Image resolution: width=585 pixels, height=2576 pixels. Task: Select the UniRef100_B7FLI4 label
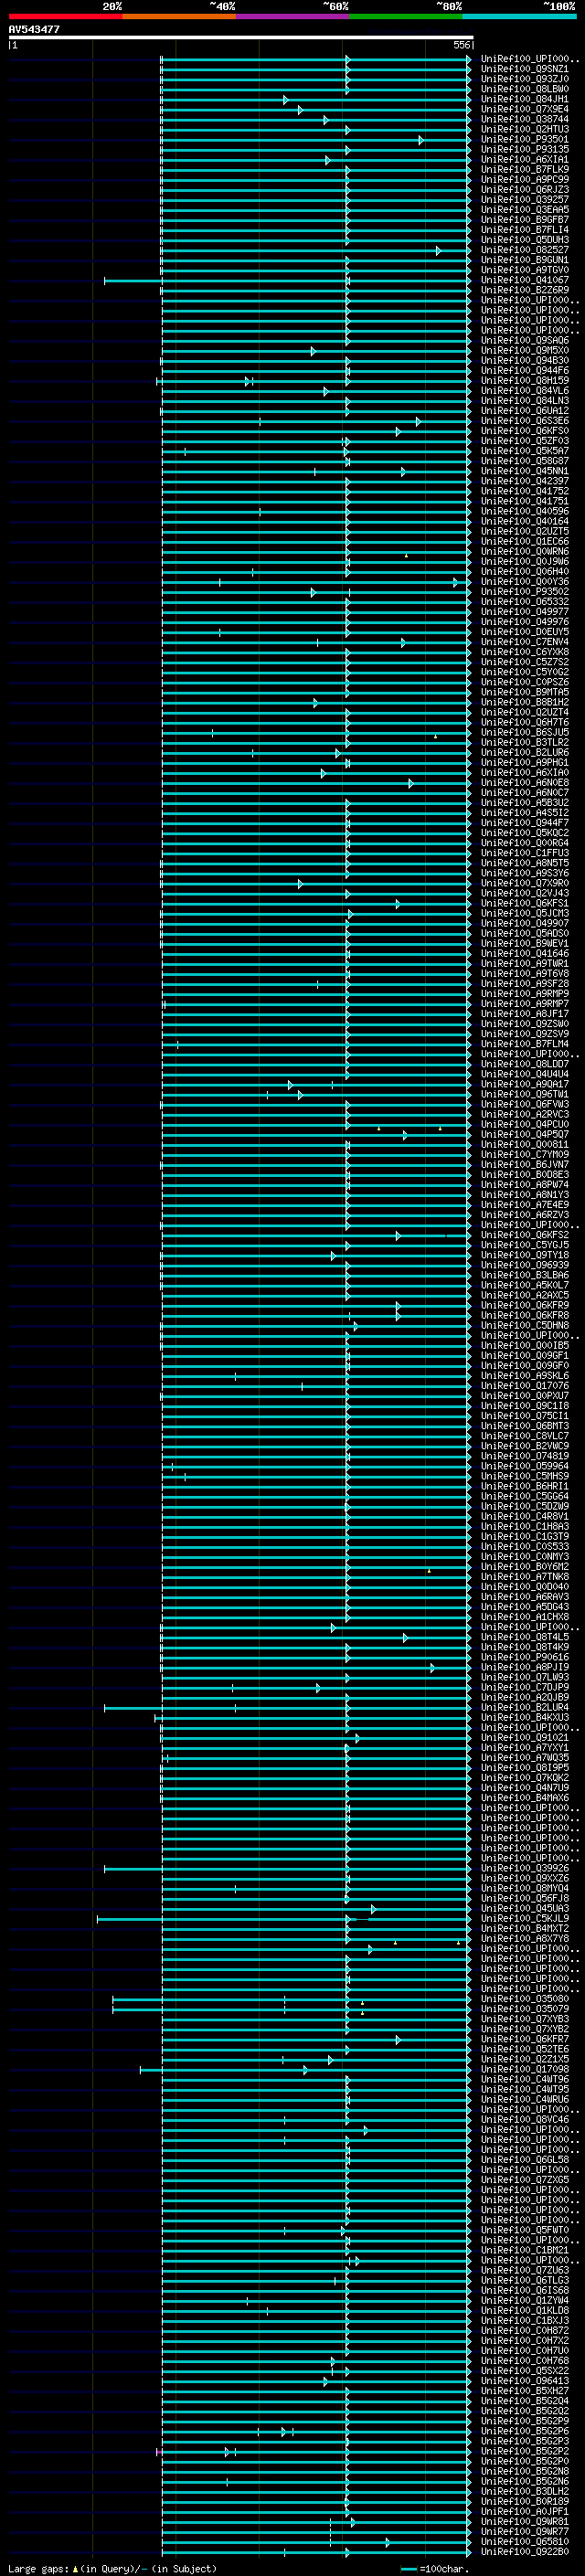525,229
